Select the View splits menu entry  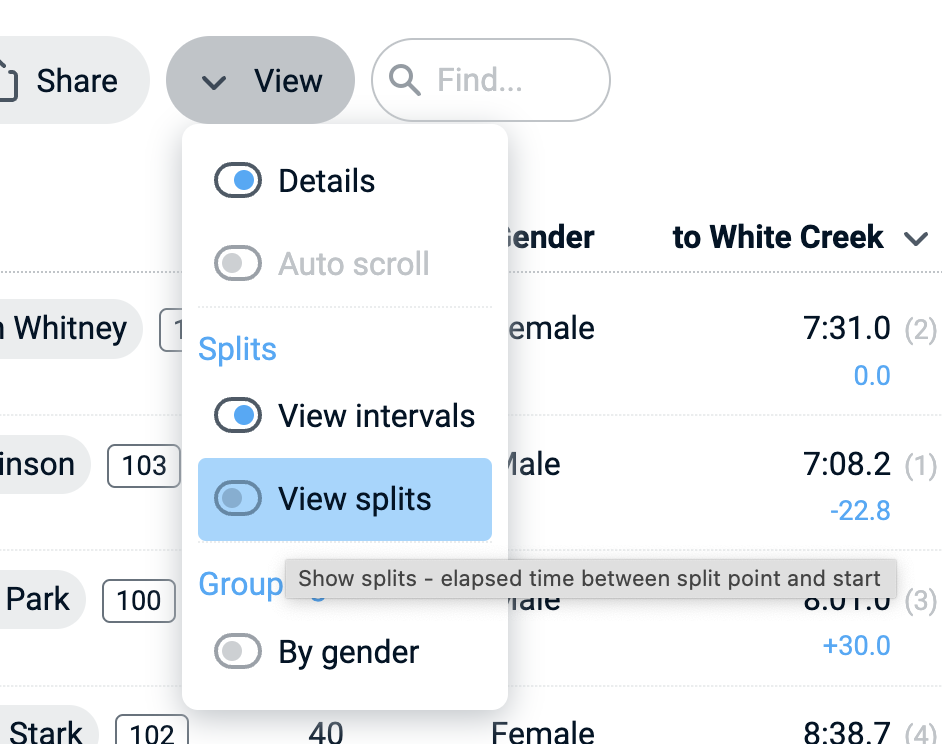[355, 499]
